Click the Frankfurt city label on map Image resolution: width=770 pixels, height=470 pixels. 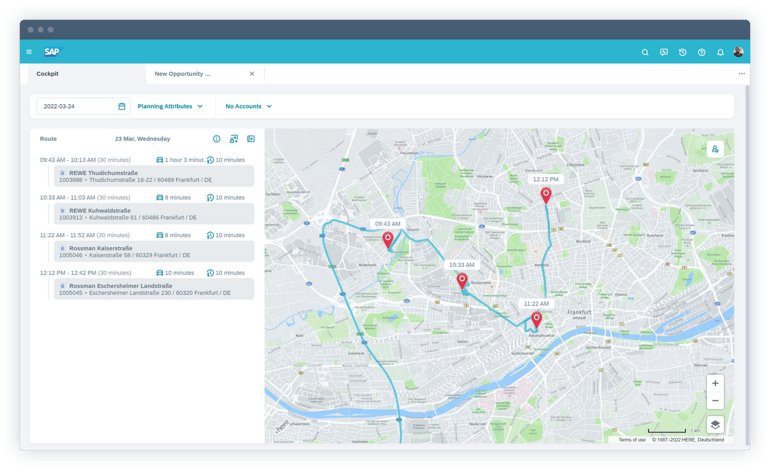click(x=579, y=312)
